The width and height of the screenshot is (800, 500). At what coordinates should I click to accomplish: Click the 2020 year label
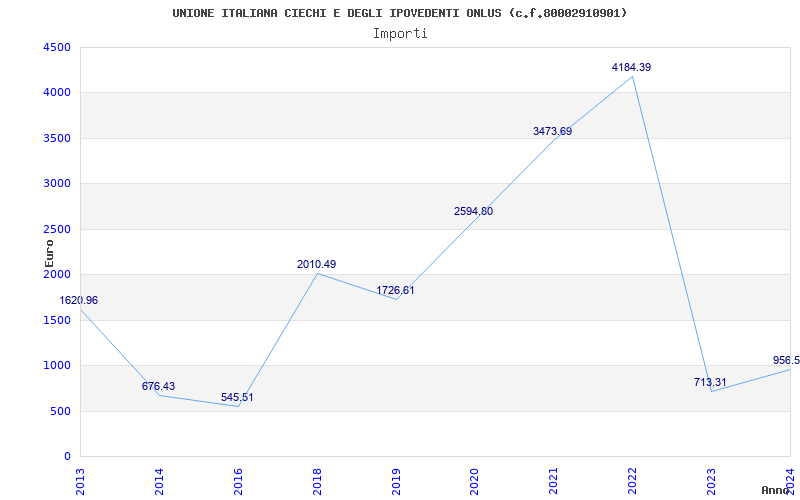pyautogui.click(x=474, y=481)
